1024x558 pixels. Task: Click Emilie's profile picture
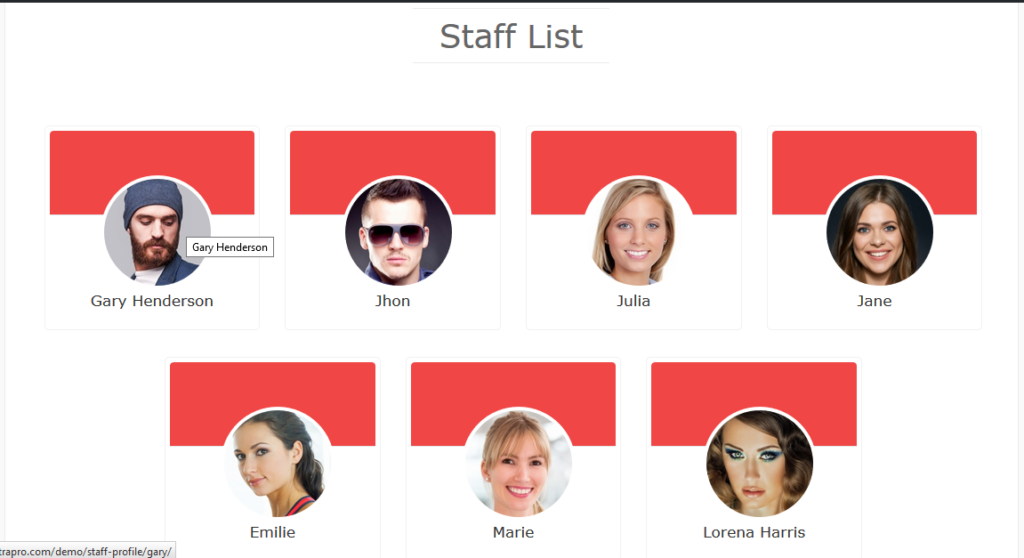[278, 463]
